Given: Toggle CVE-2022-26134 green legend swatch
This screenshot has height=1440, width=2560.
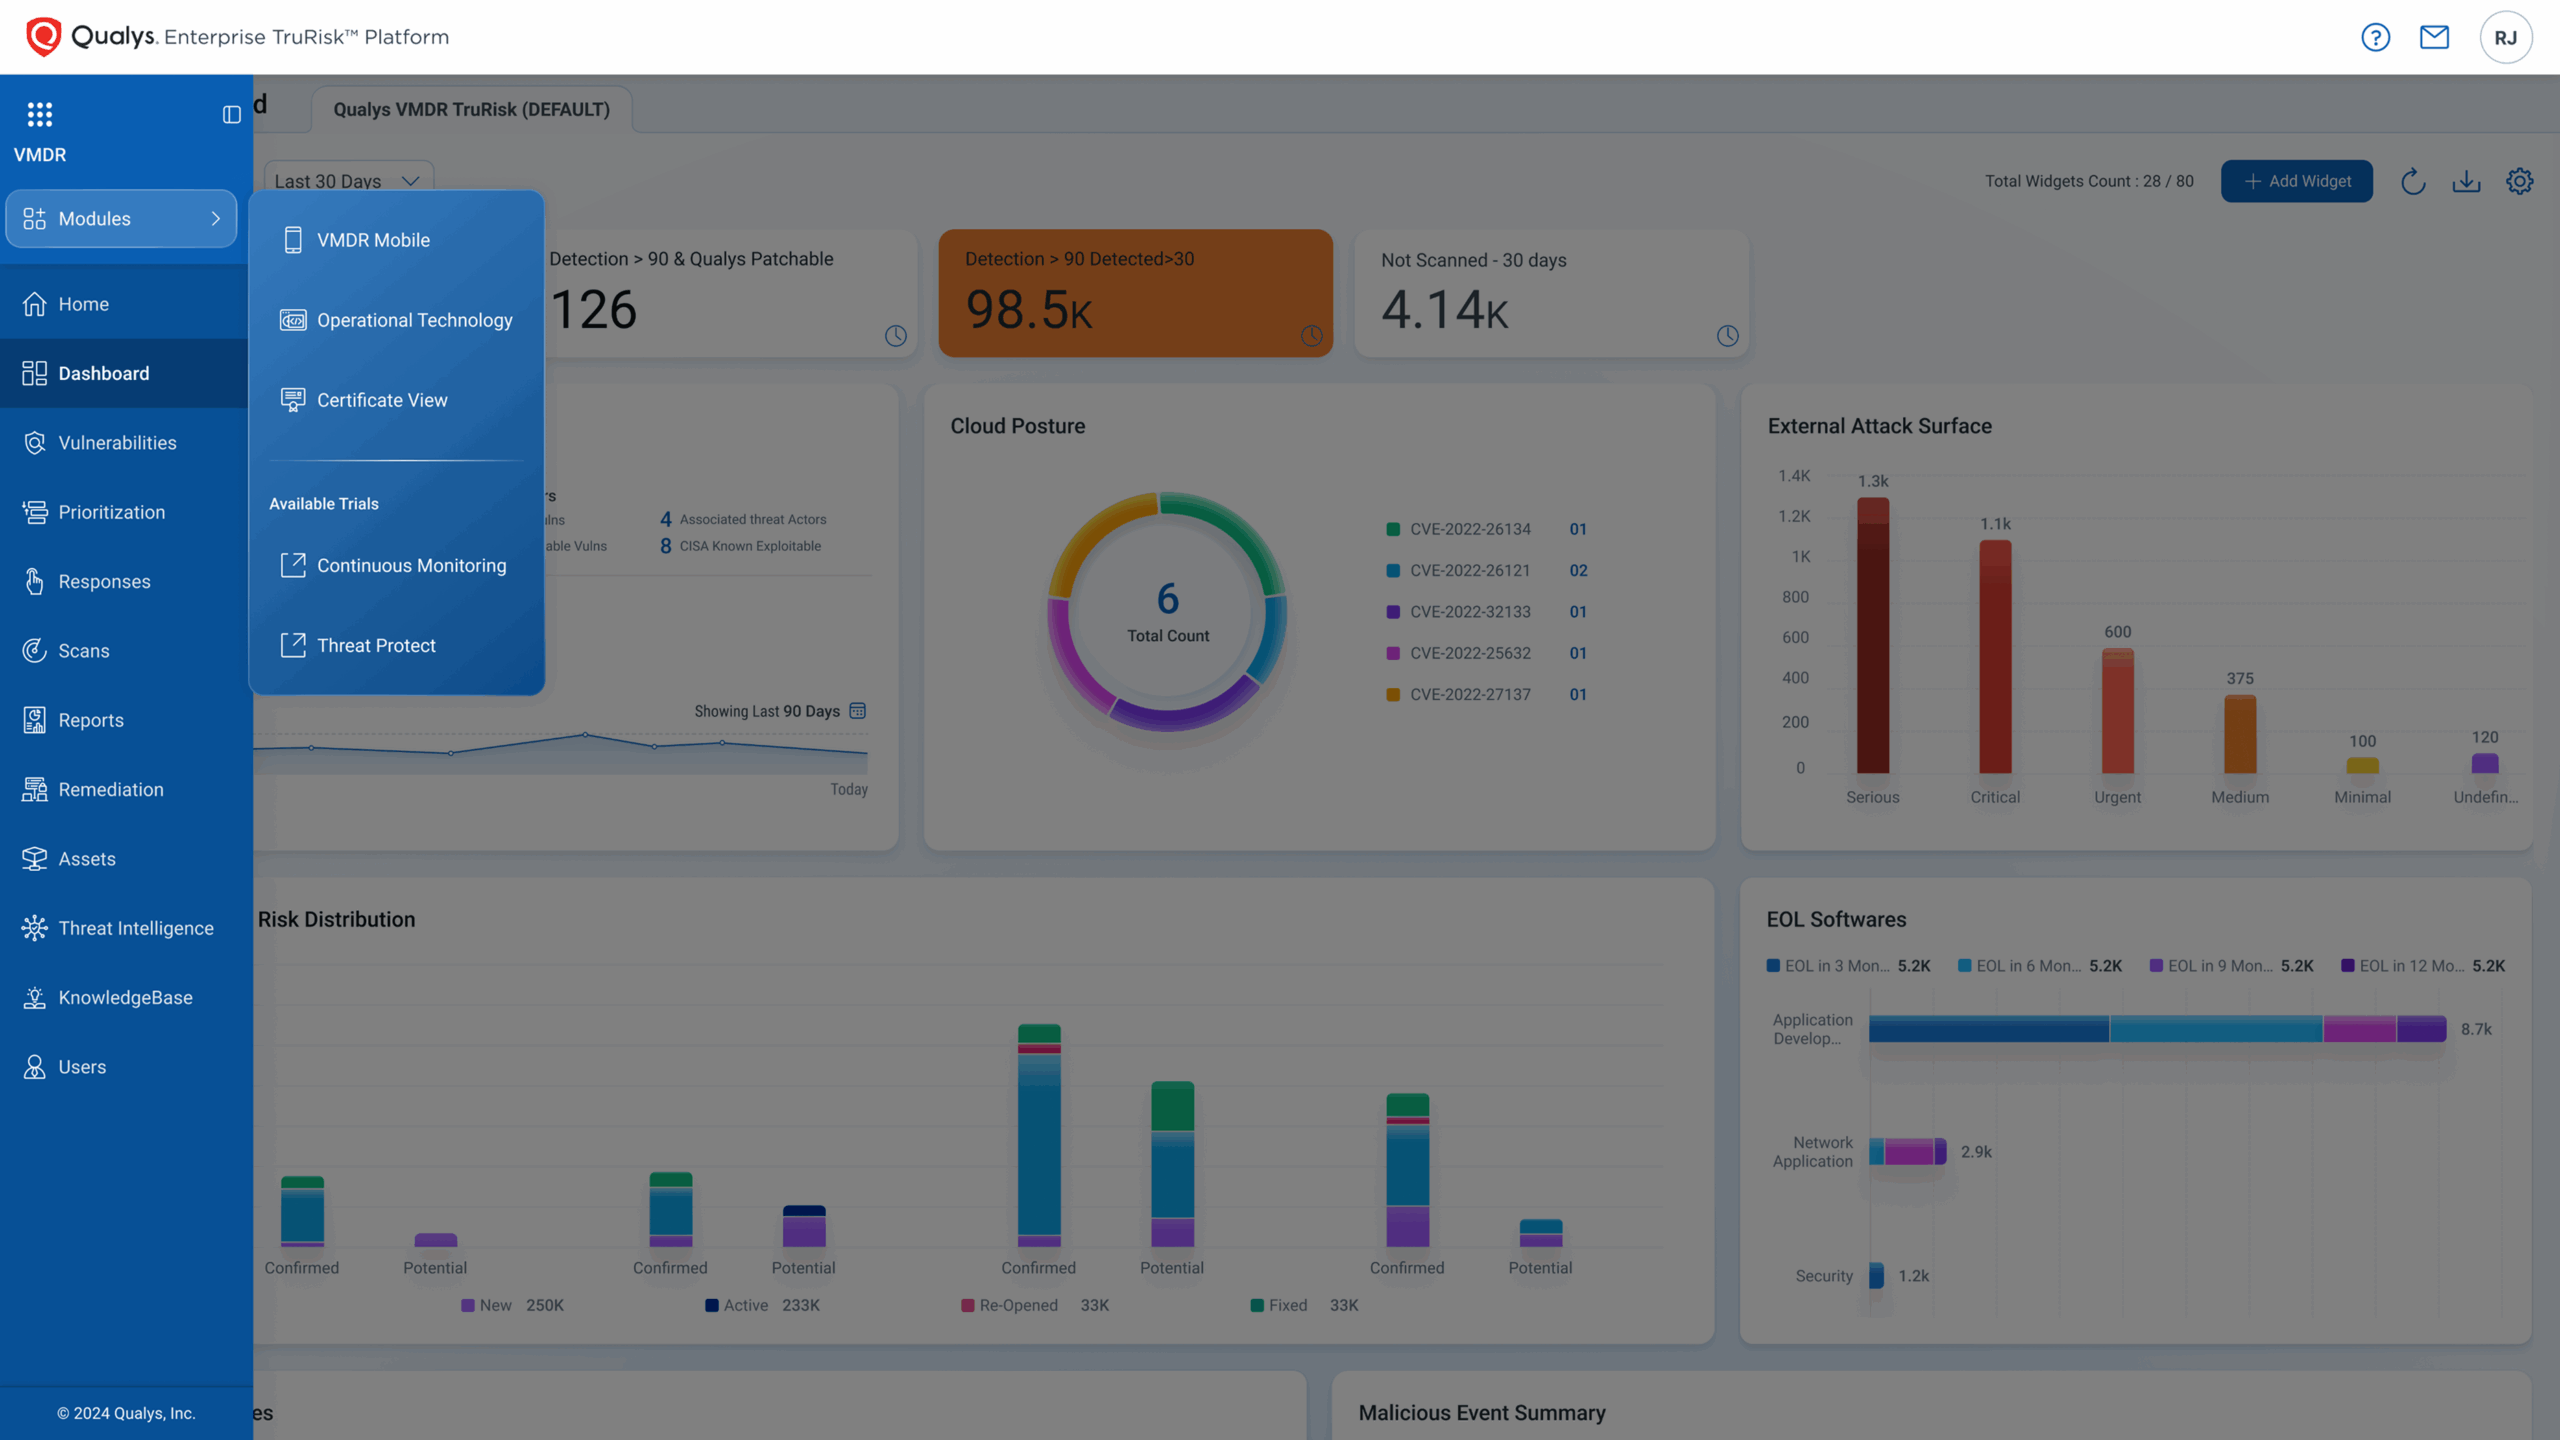Looking at the screenshot, I should (x=1393, y=529).
